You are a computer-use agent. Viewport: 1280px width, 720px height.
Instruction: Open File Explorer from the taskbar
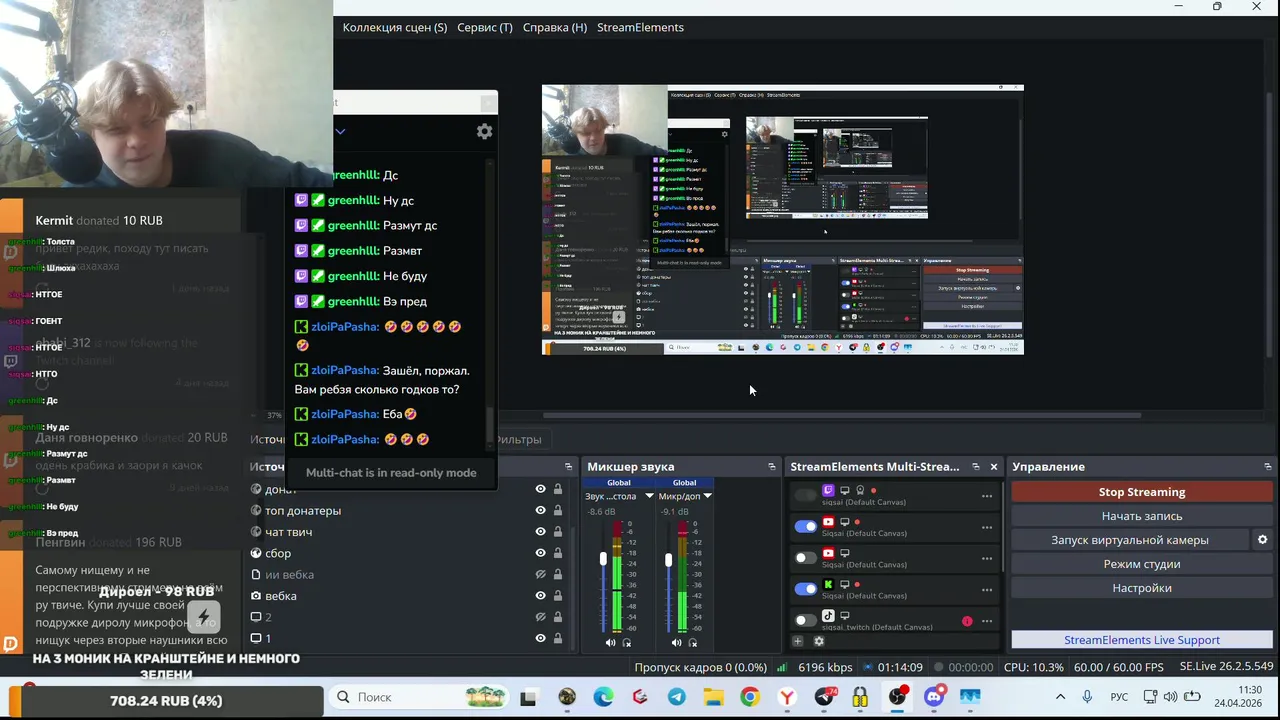pos(713,697)
